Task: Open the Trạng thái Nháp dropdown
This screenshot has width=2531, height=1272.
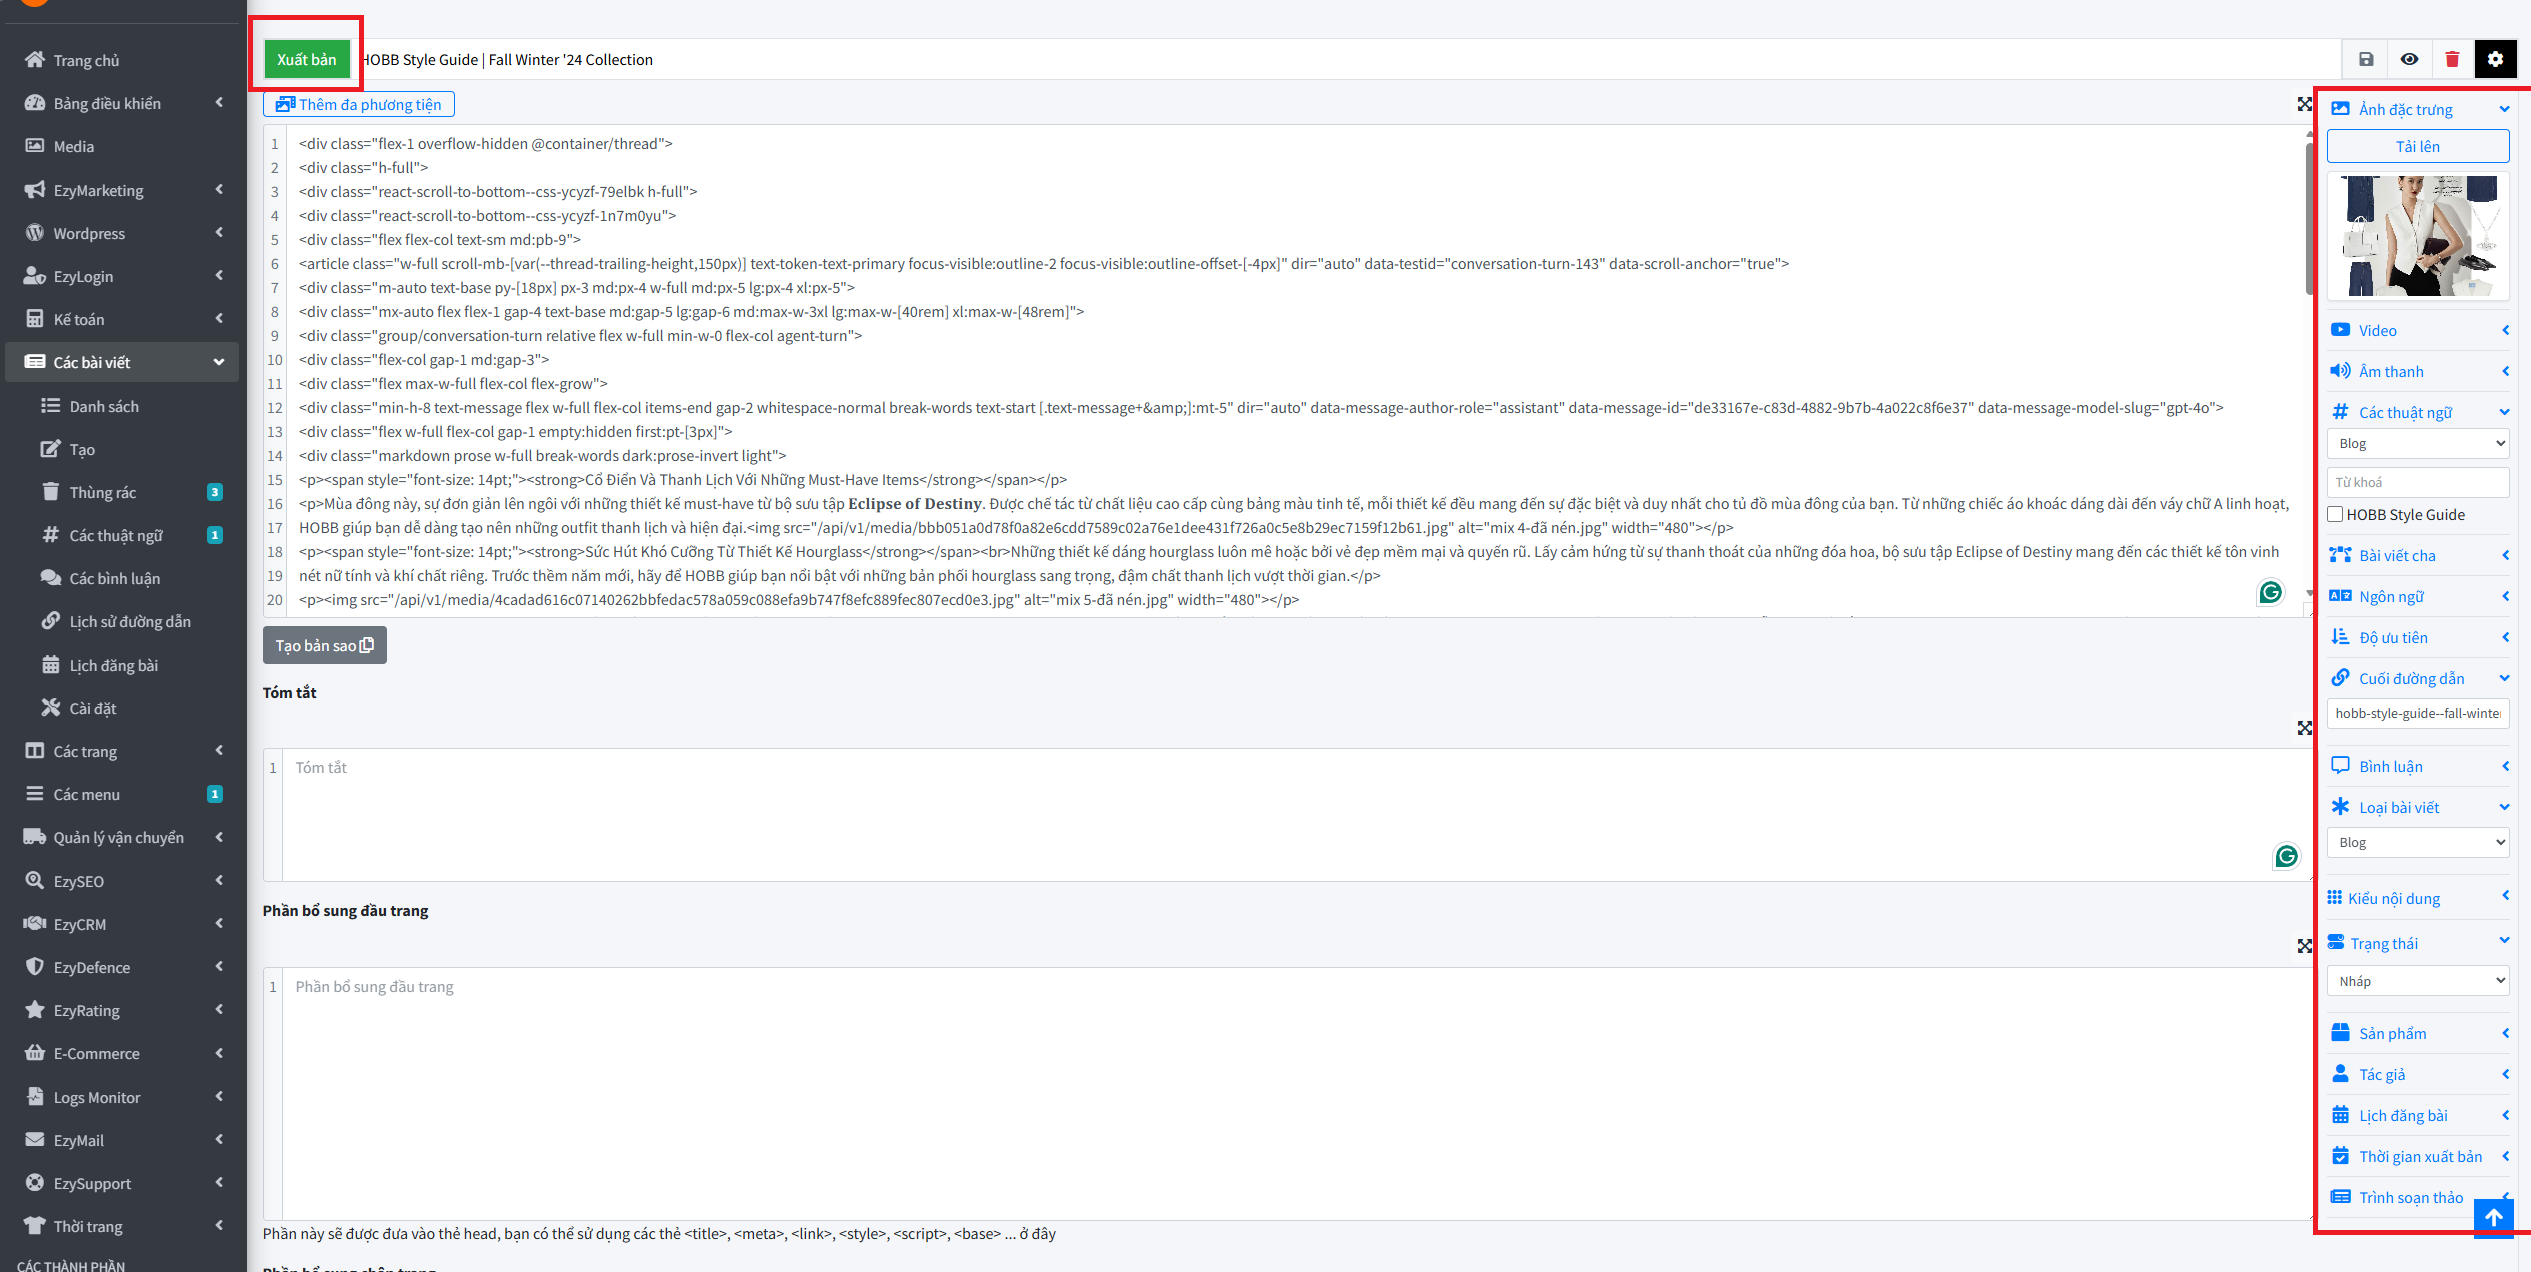Action: tap(2417, 981)
